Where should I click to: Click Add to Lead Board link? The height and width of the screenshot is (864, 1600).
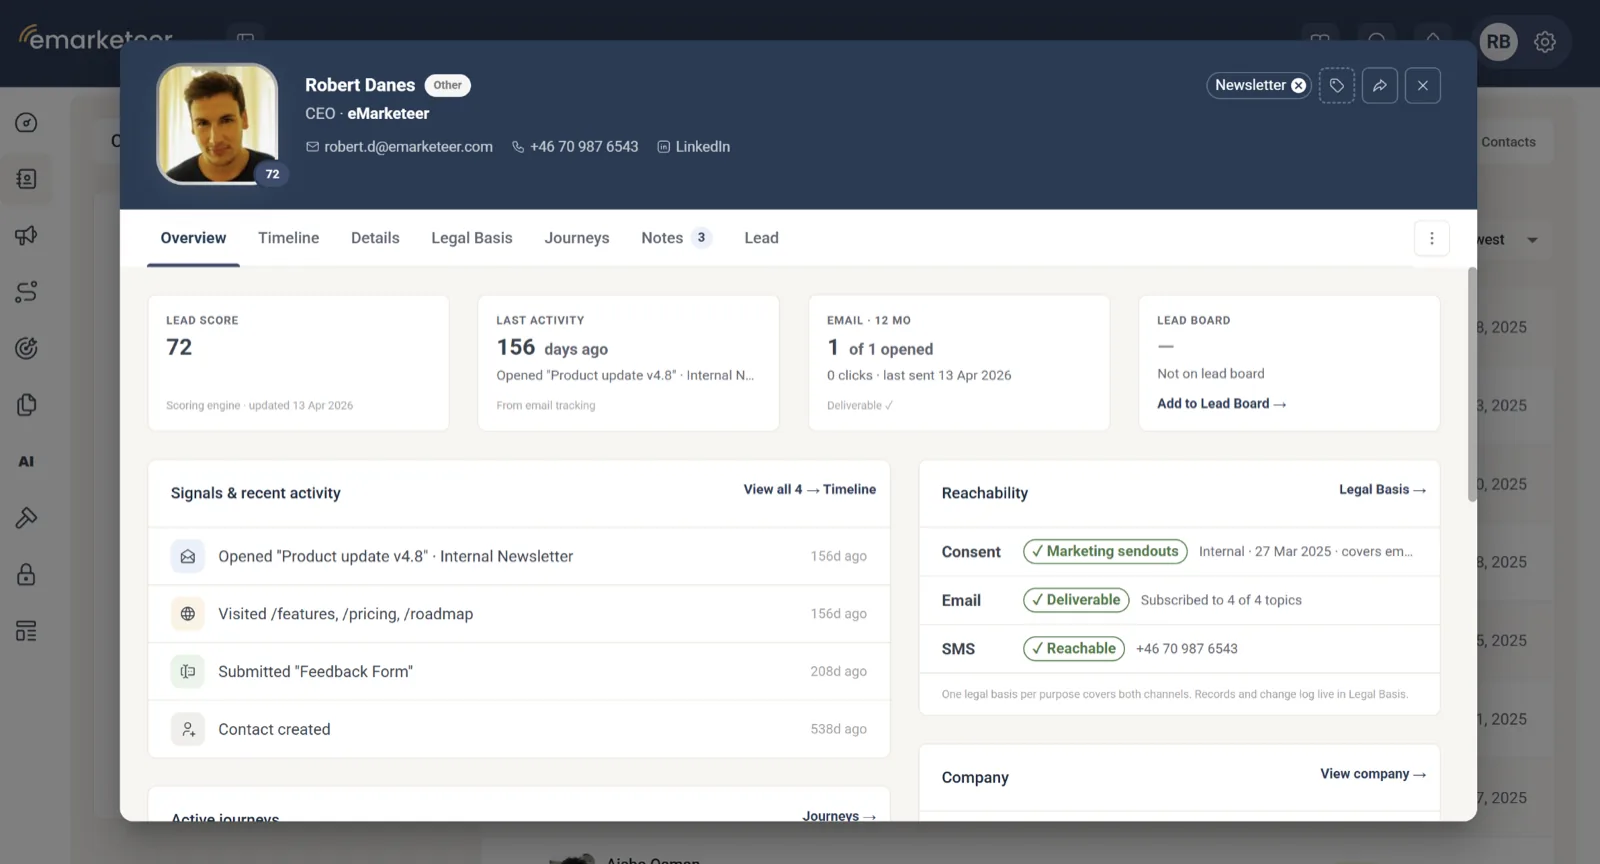pos(1222,404)
